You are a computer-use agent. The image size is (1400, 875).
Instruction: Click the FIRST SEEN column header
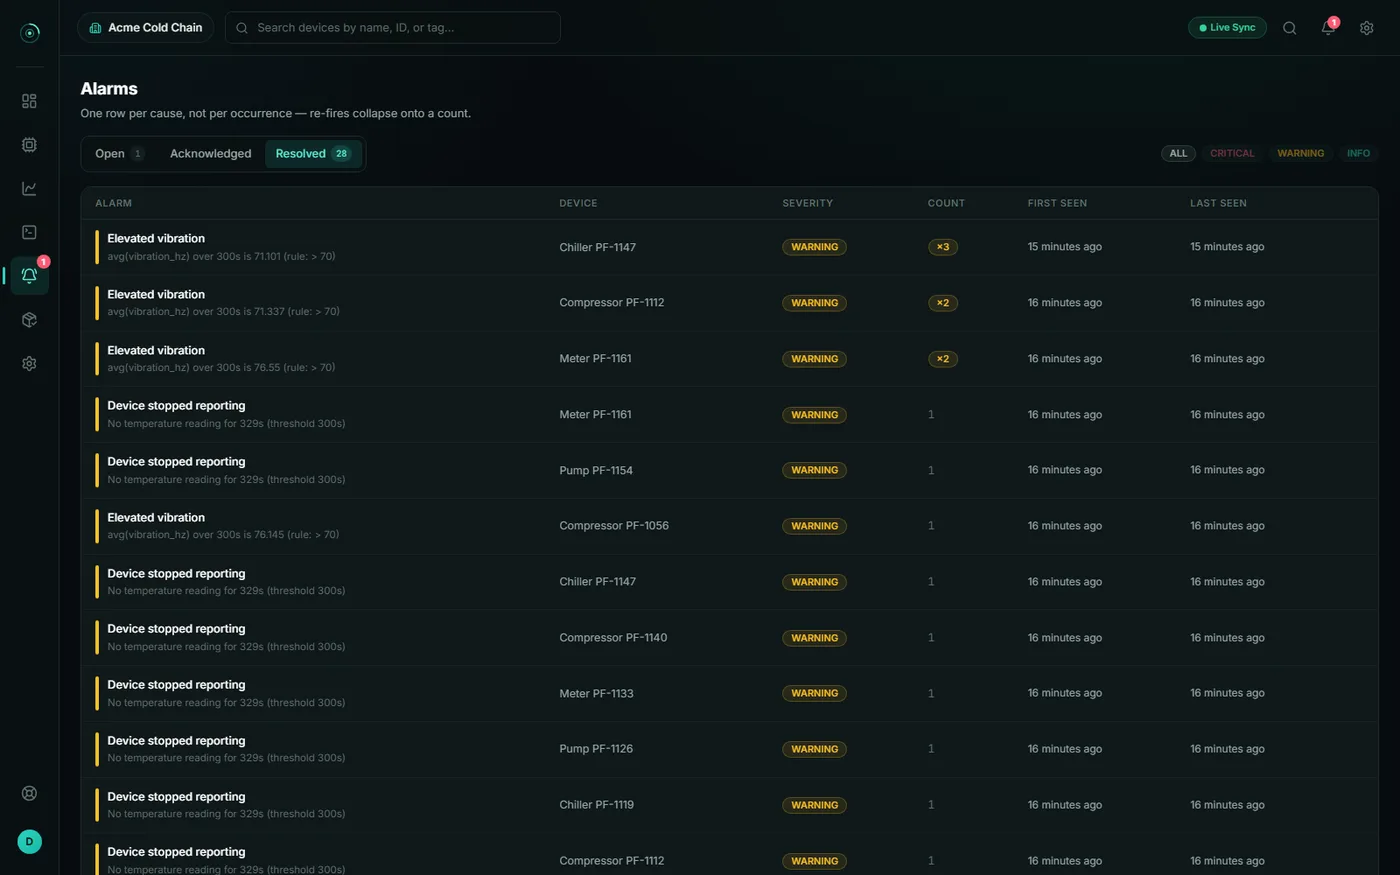click(x=1057, y=203)
